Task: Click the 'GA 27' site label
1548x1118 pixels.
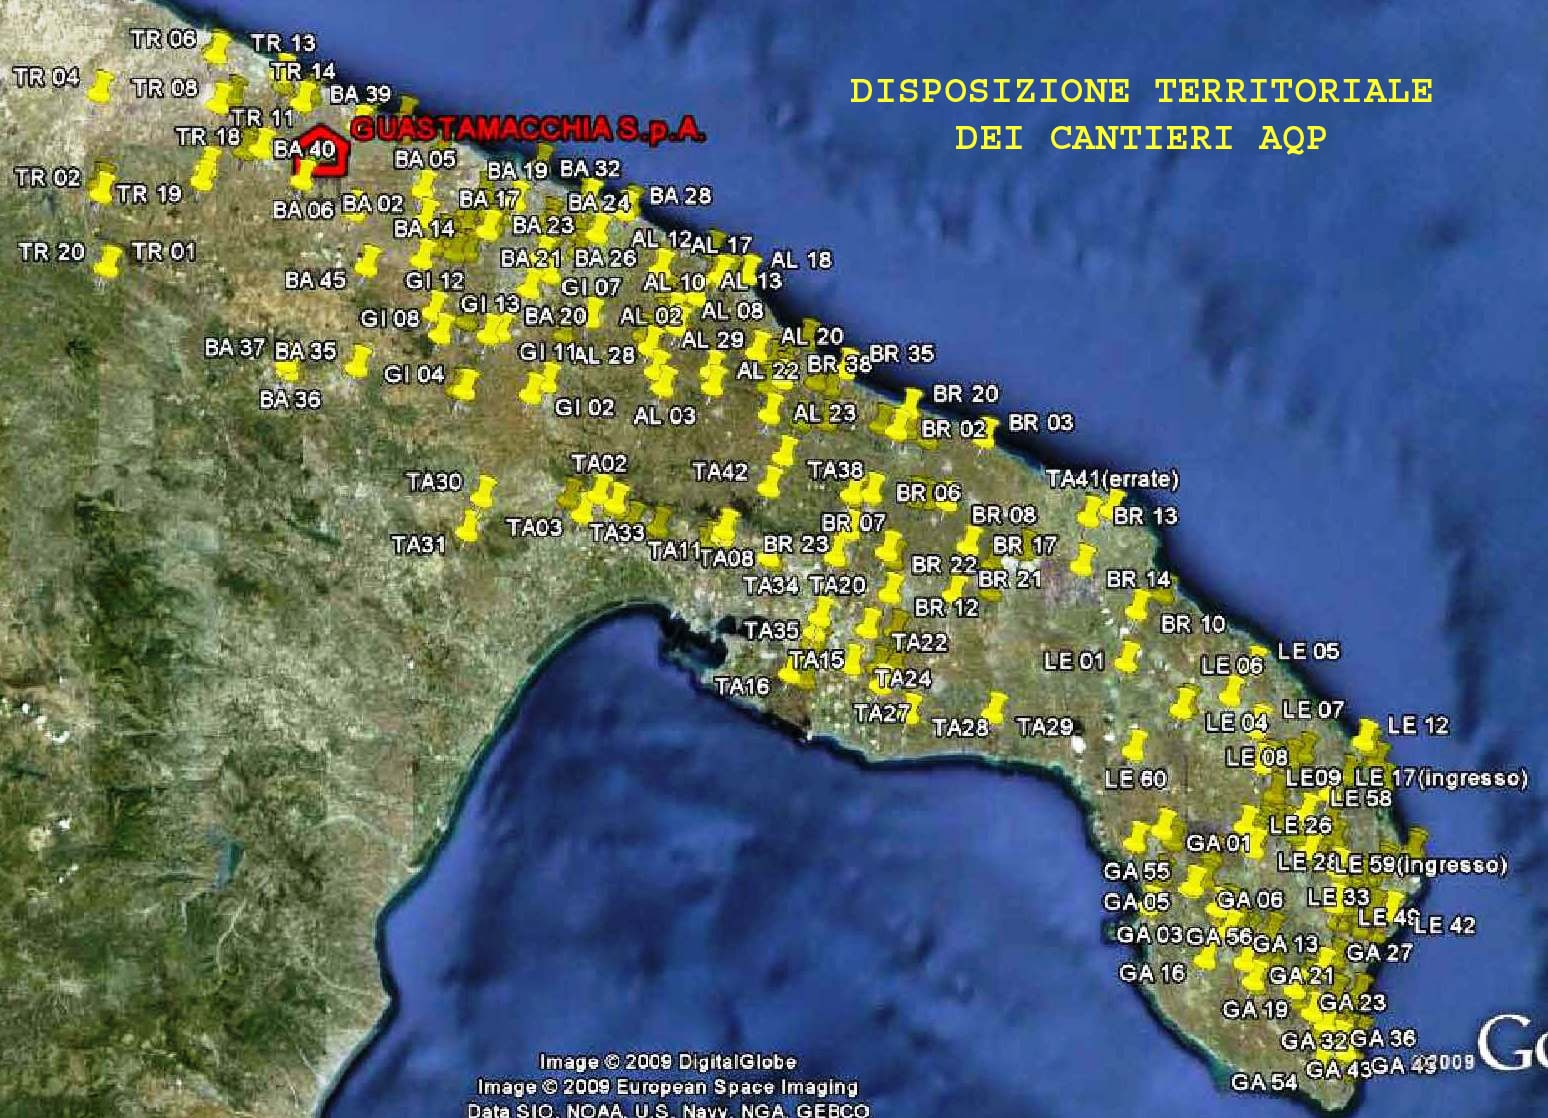Action: 1379,952
